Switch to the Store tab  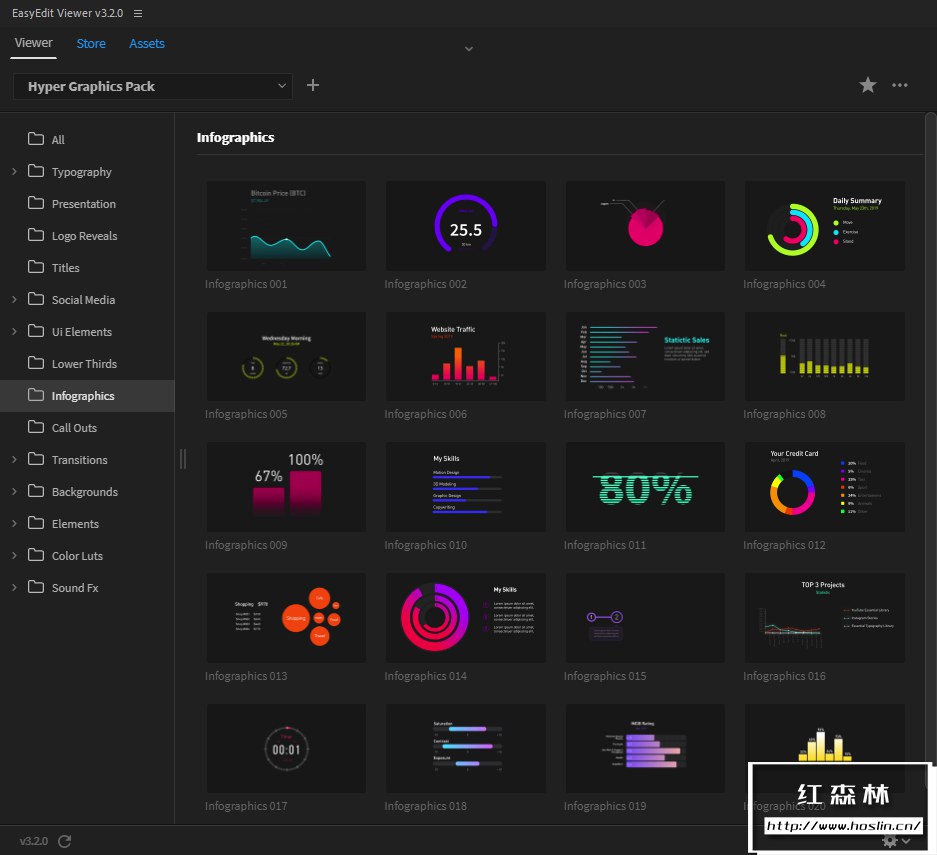tap(91, 44)
